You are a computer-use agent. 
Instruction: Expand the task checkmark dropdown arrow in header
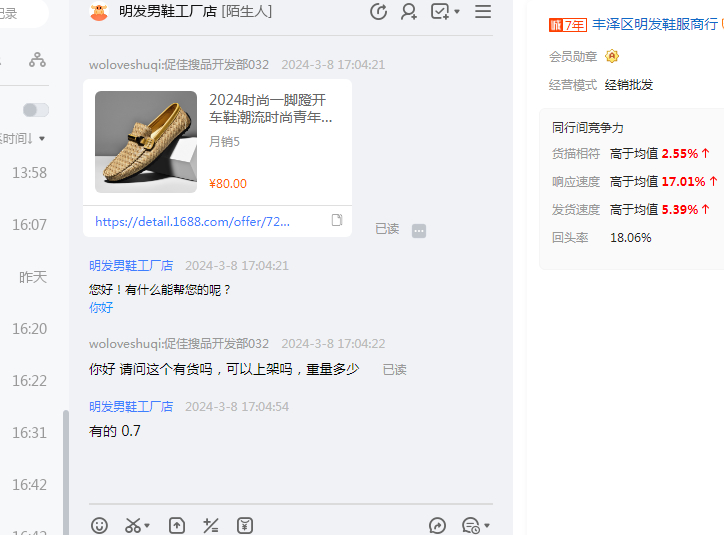457,12
